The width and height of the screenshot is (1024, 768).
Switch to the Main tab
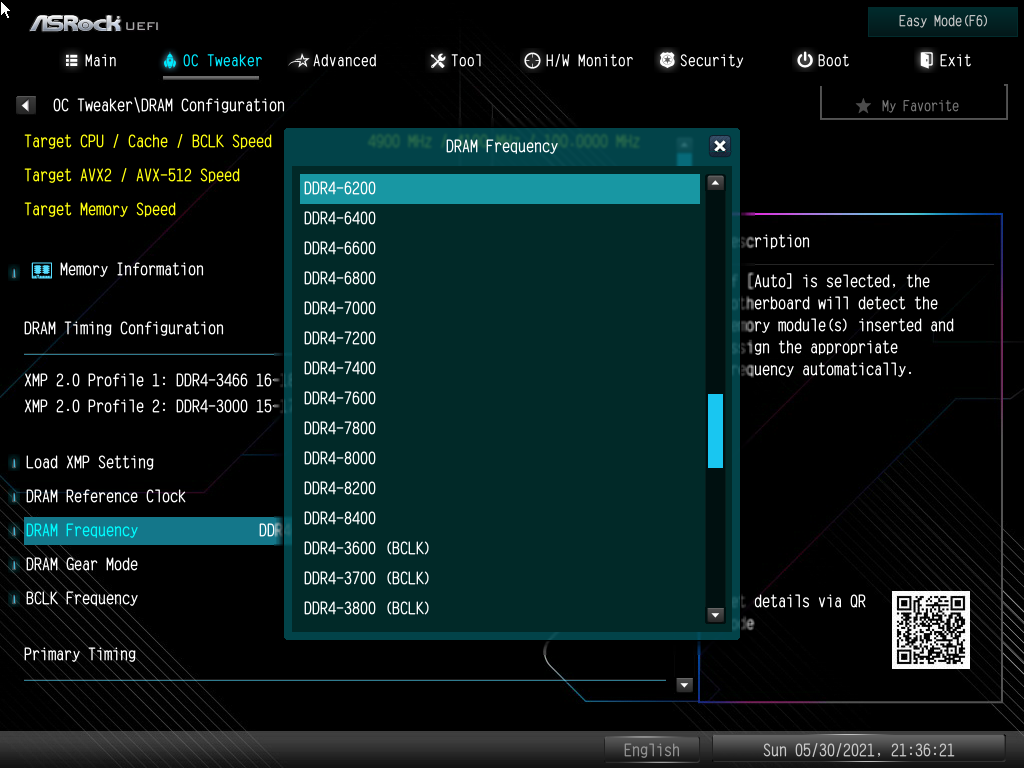coord(91,61)
